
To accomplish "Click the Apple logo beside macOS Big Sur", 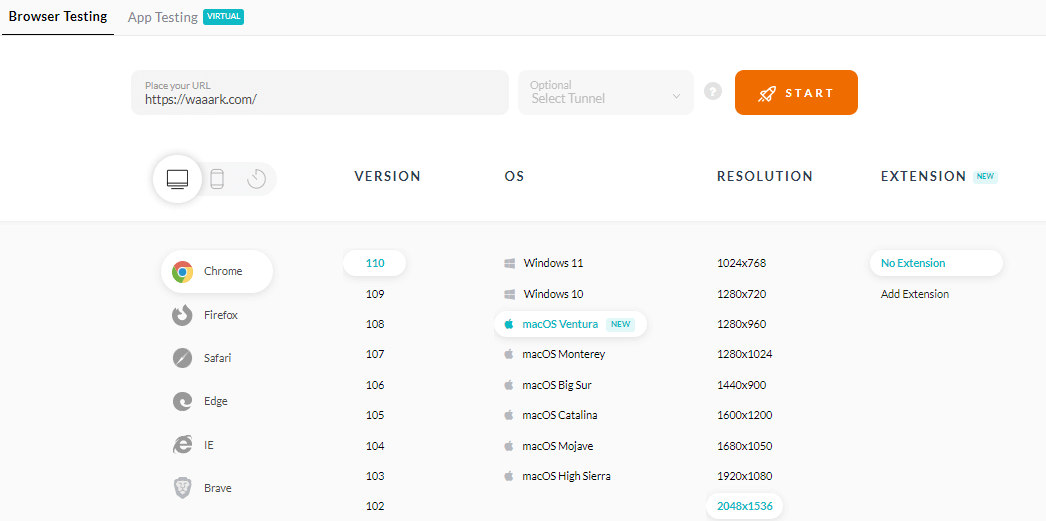I will click(509, 385).
